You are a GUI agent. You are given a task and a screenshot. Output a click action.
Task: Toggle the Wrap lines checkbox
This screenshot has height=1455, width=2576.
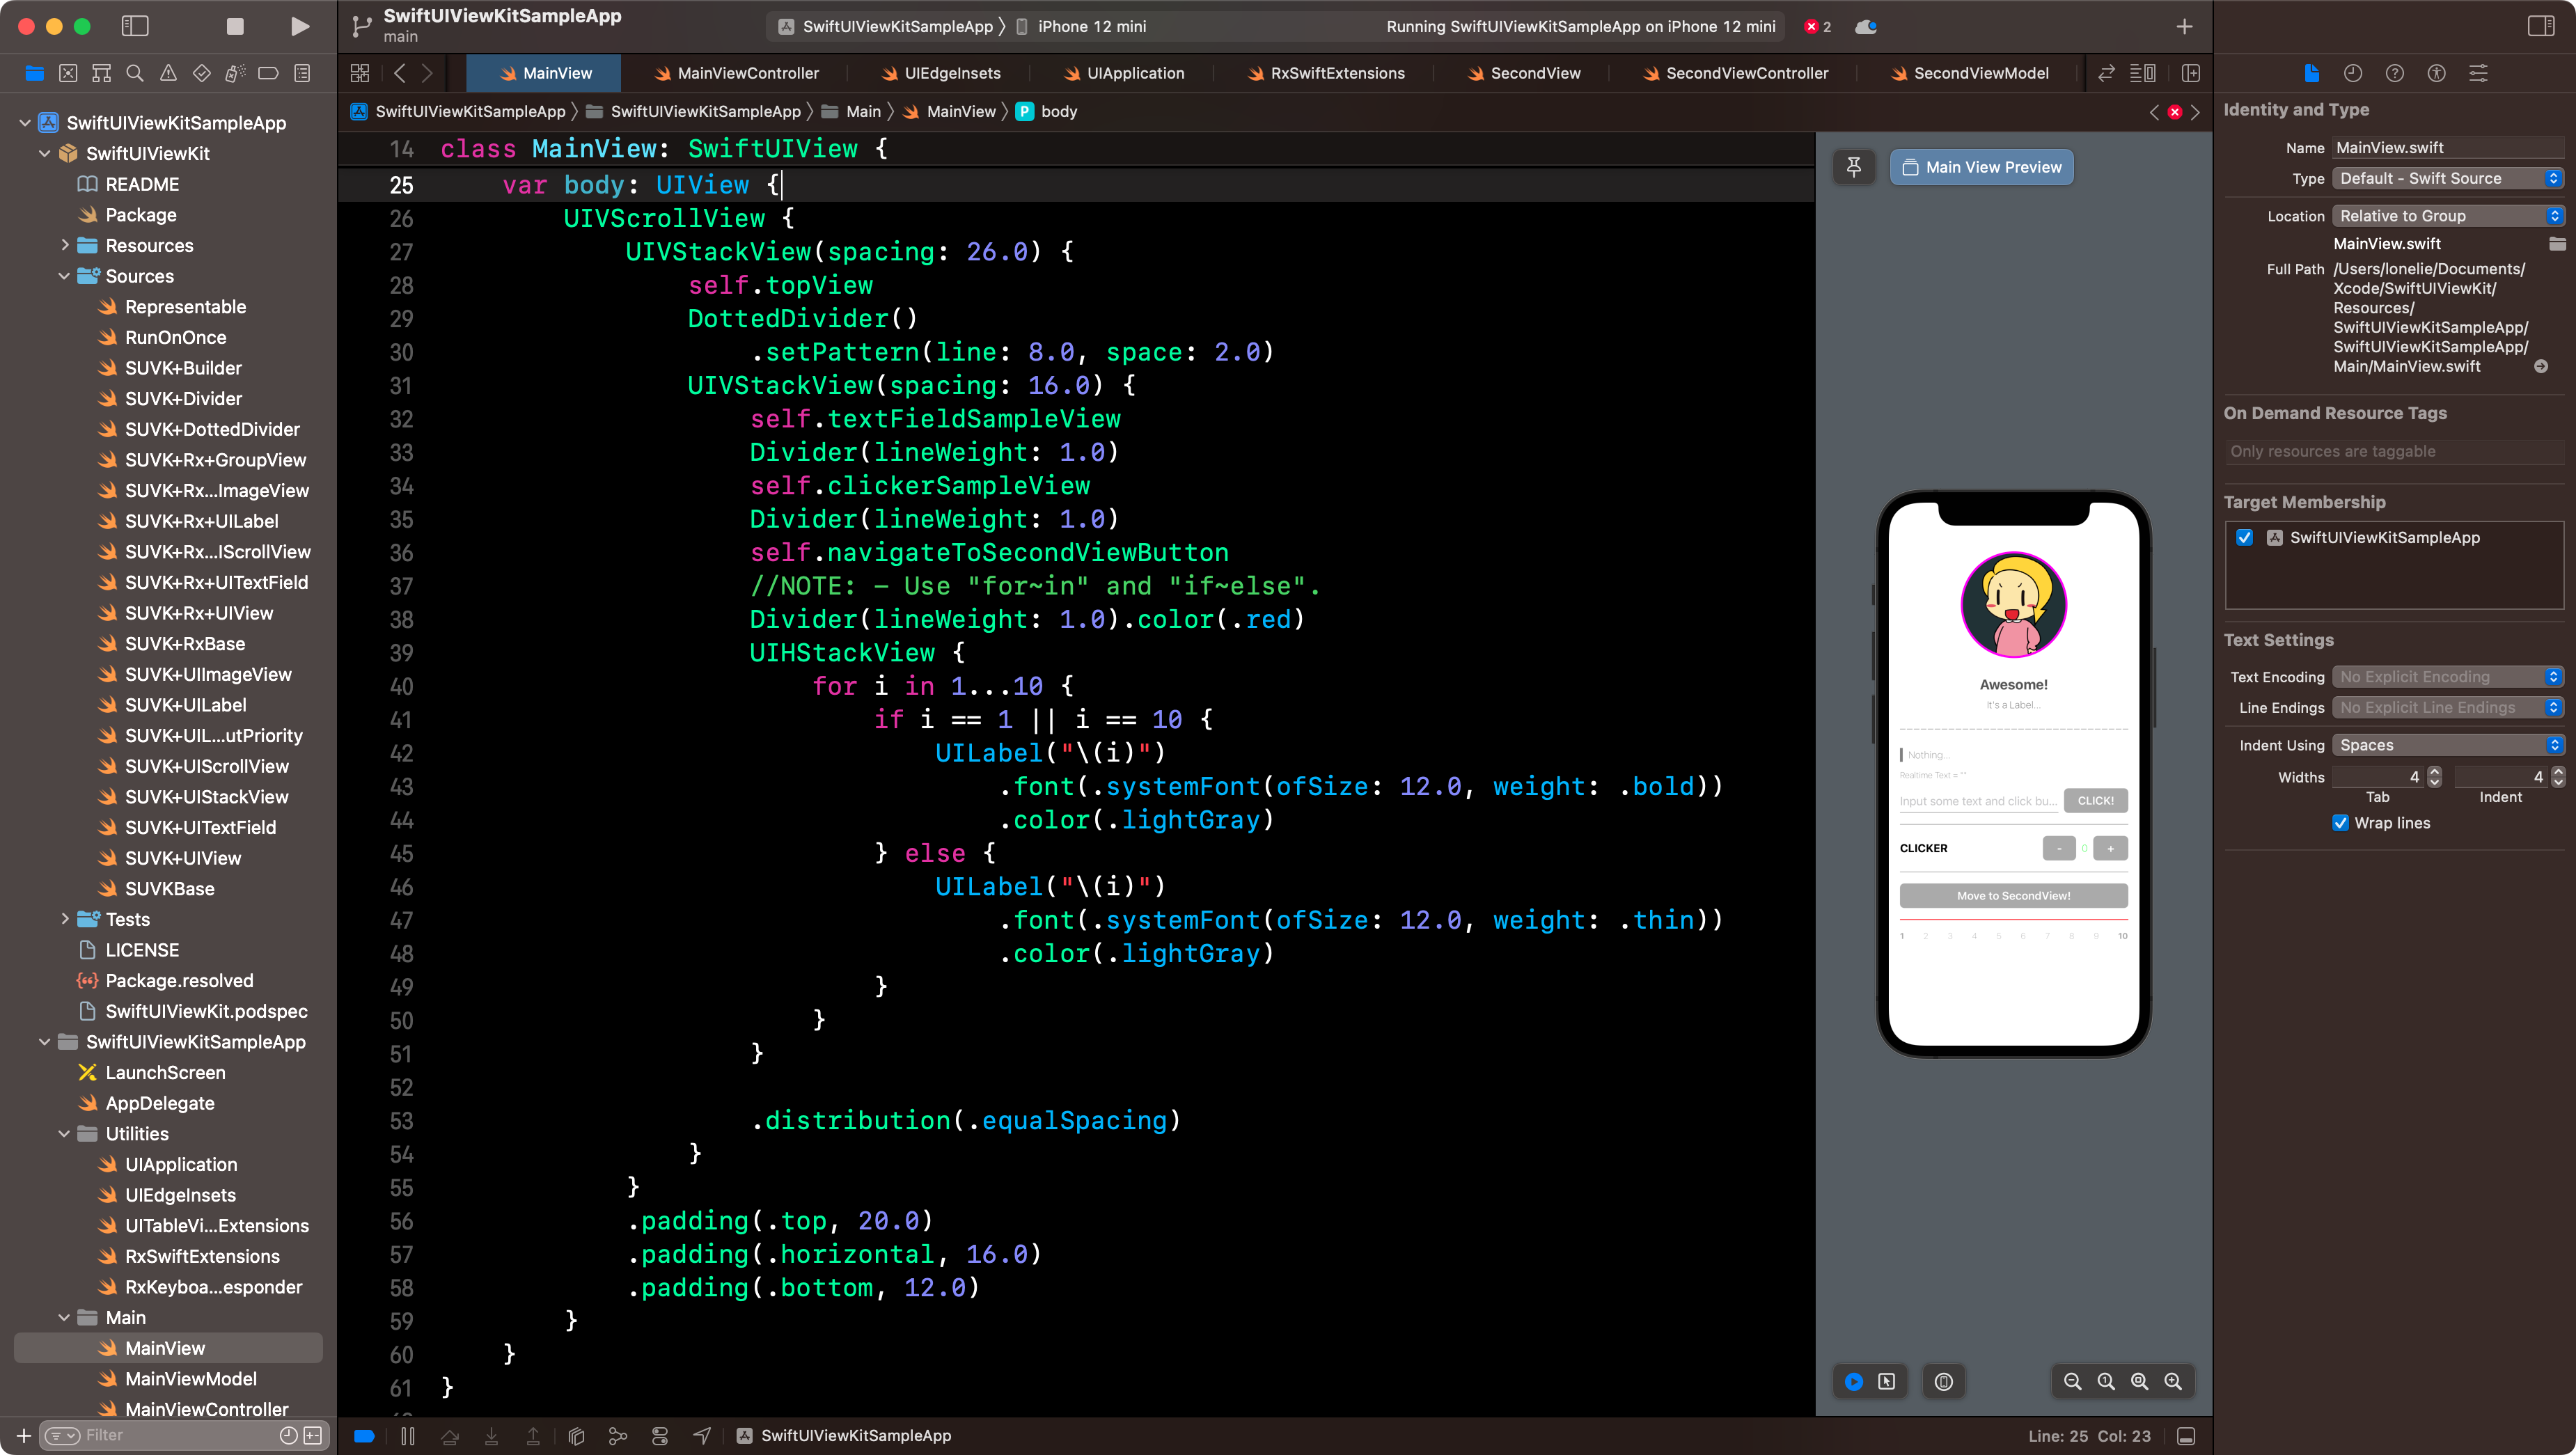tap(2341, 823)
